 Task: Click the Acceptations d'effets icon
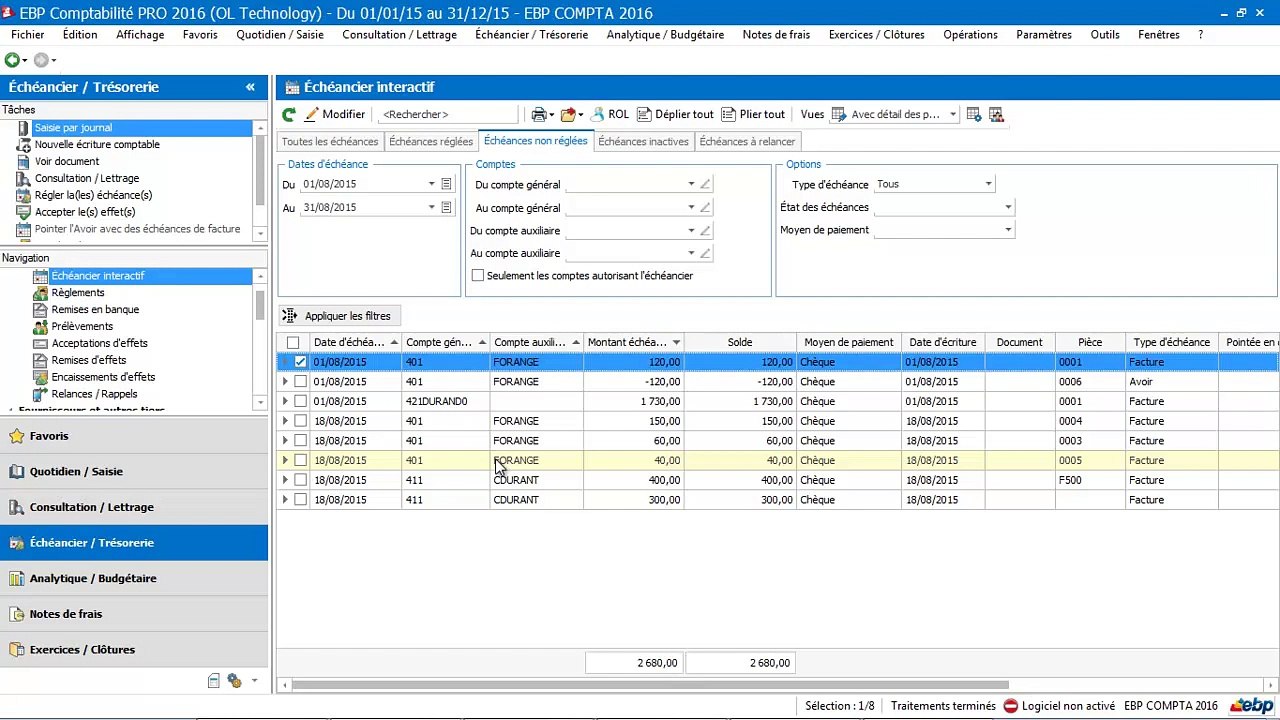(41, 344)
